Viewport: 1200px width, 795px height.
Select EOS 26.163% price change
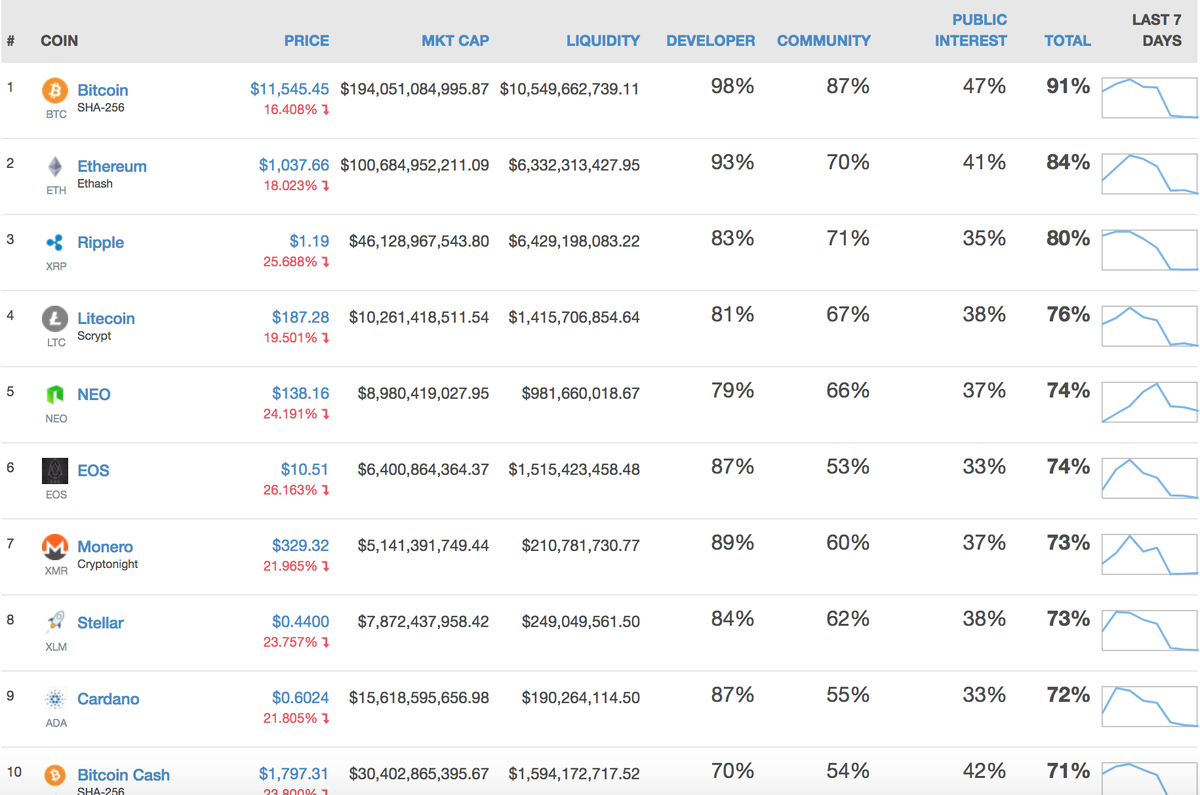[x=296, y=490]
